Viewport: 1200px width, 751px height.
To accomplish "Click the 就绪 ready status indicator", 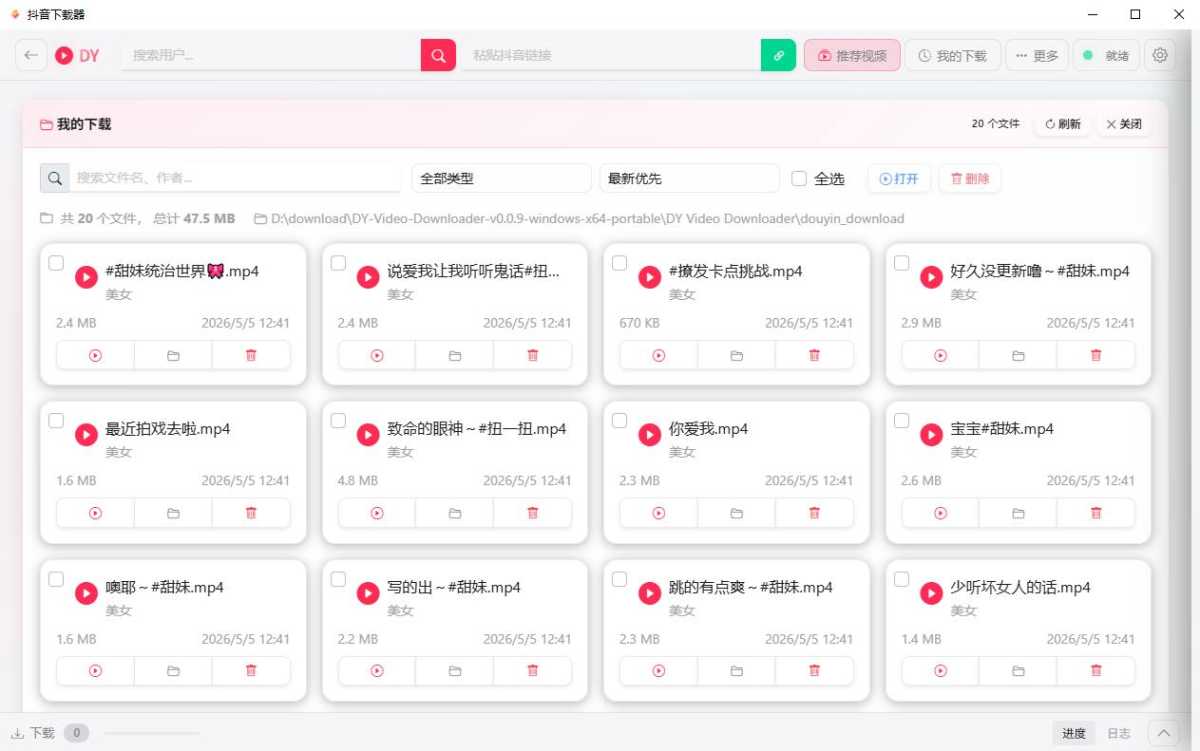I will click(1107, 56).
